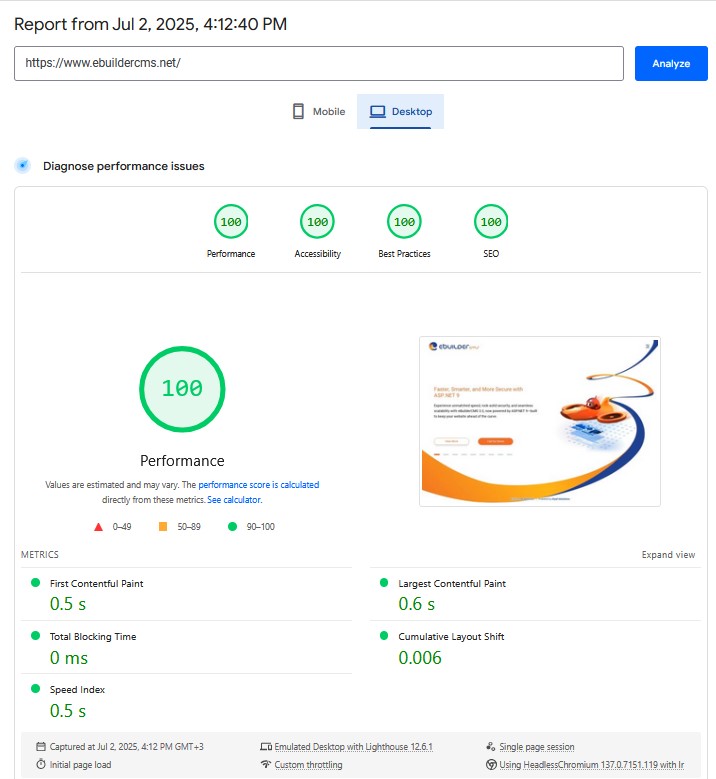Expand view of the metrics section

coord(668,555)
